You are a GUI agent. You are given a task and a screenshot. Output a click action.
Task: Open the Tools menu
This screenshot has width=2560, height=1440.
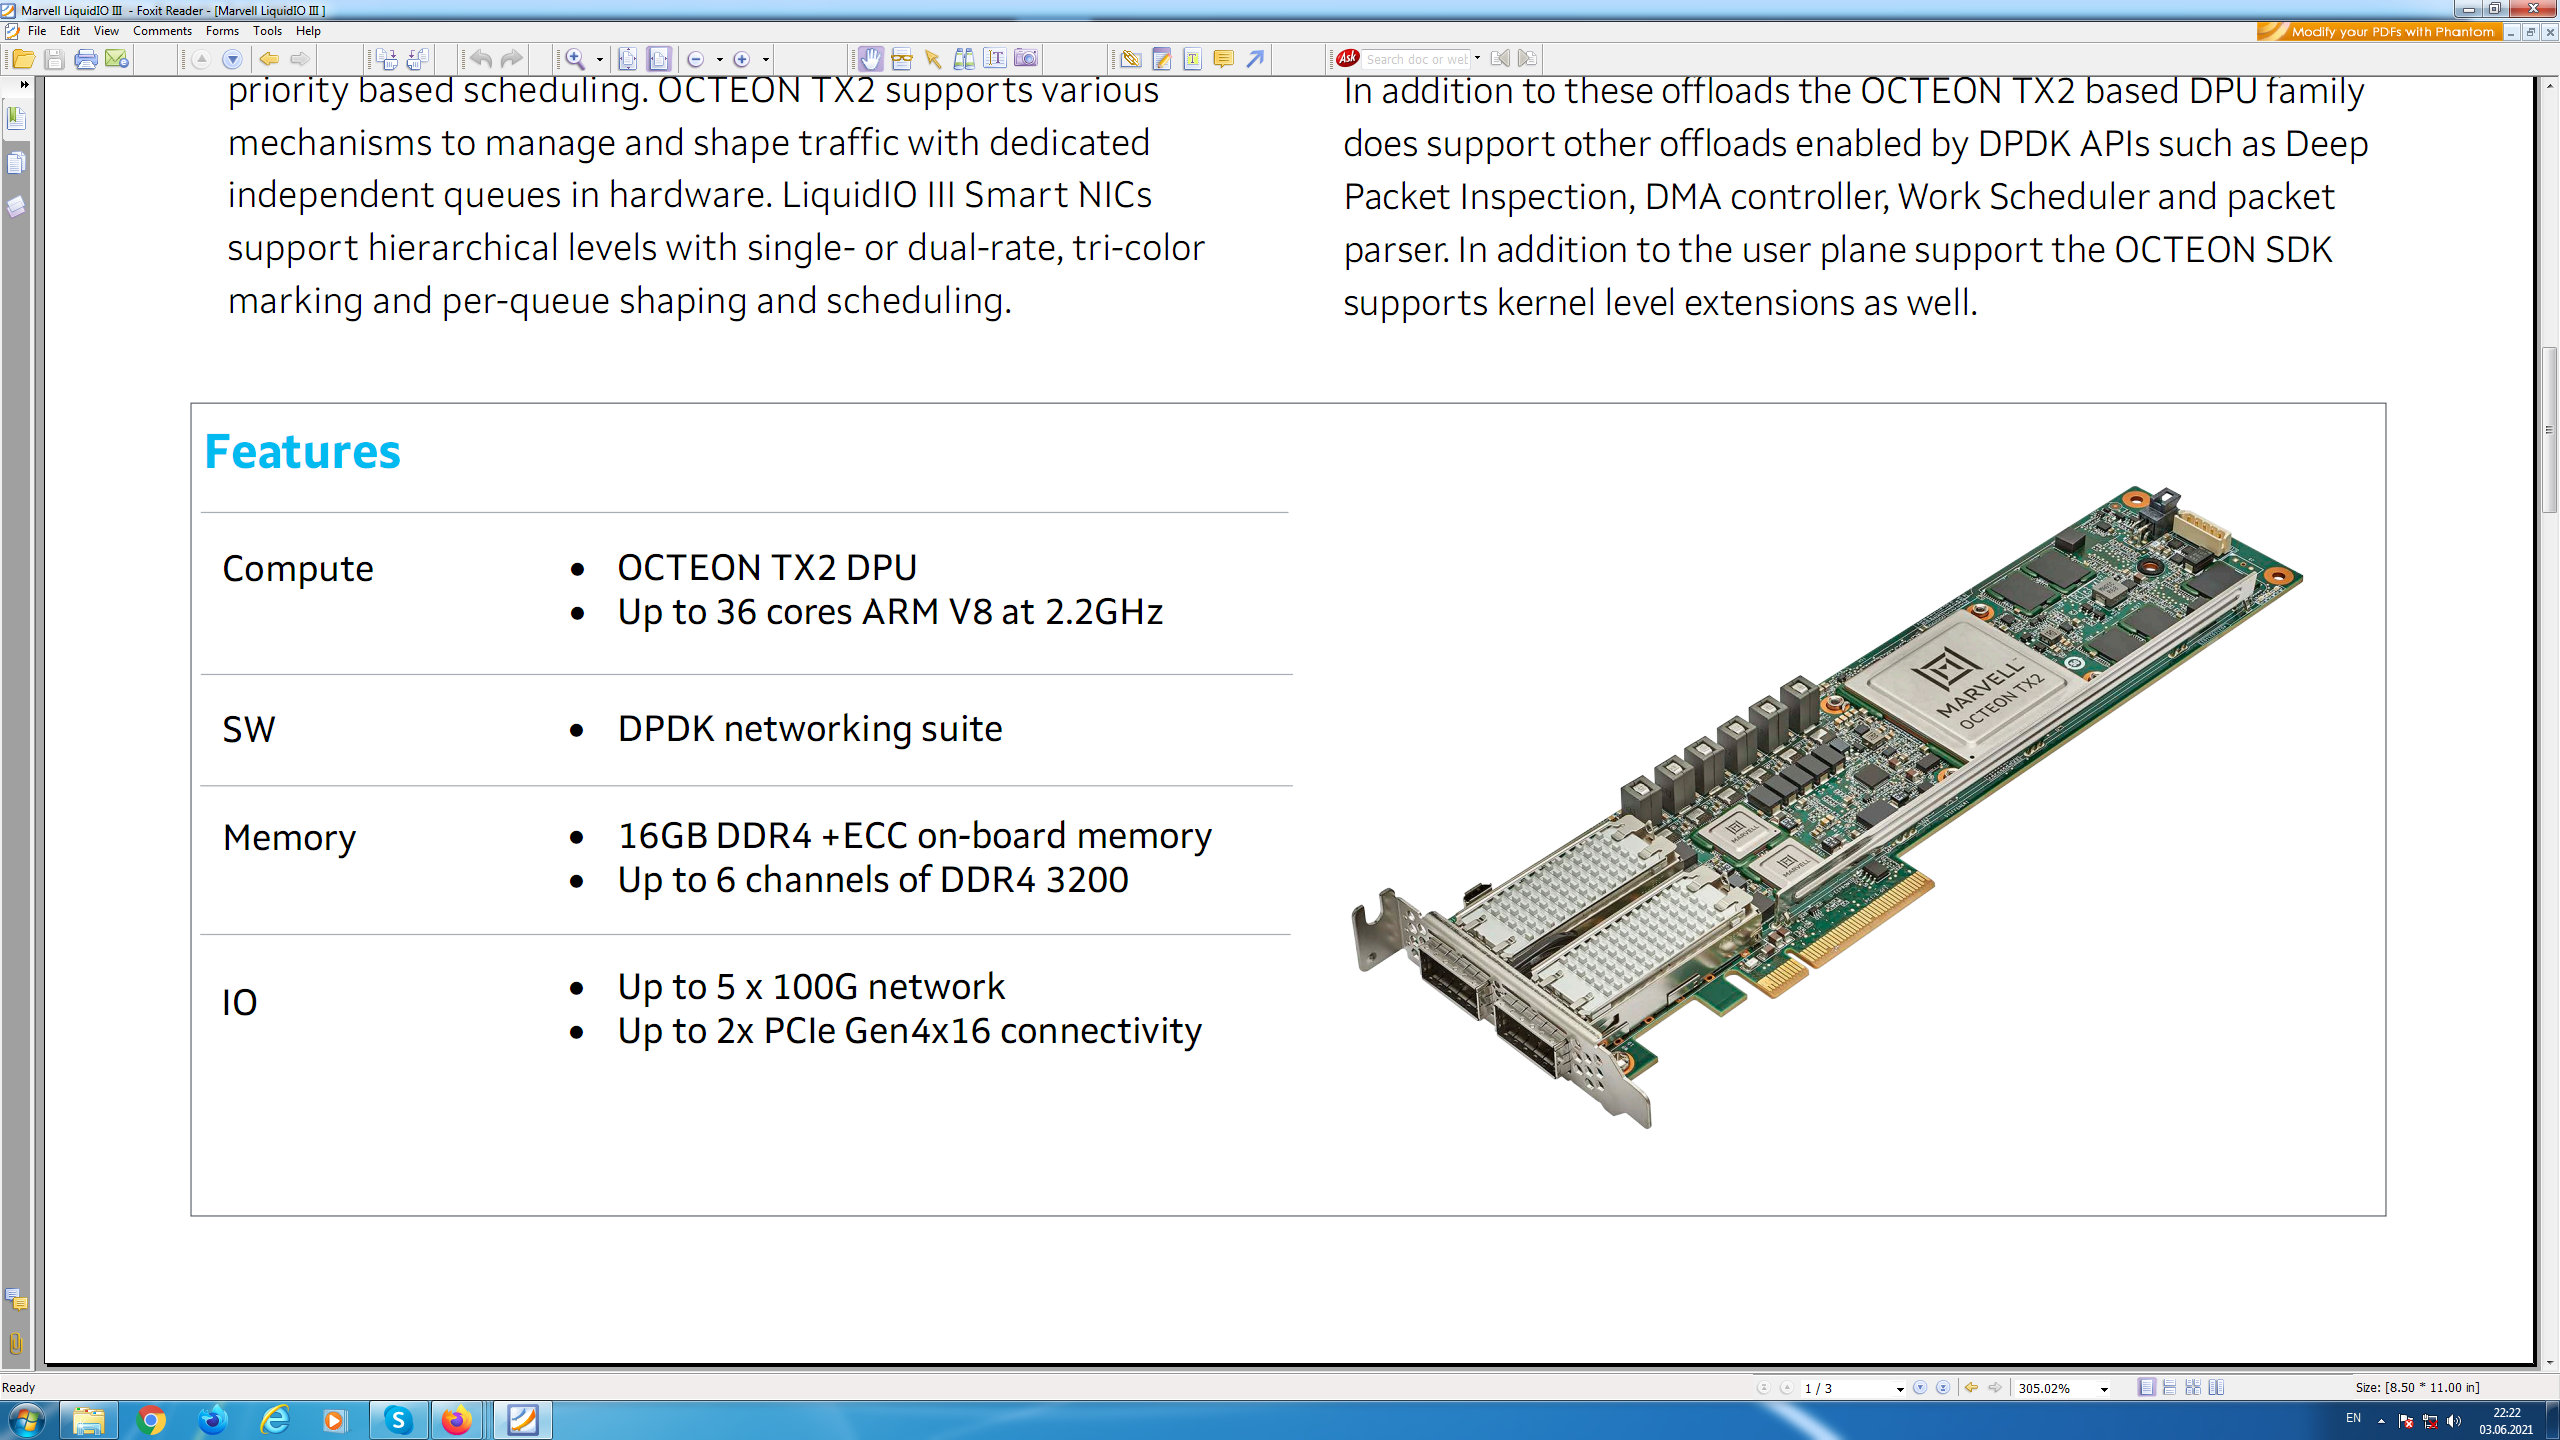click(x=267, y=31)
